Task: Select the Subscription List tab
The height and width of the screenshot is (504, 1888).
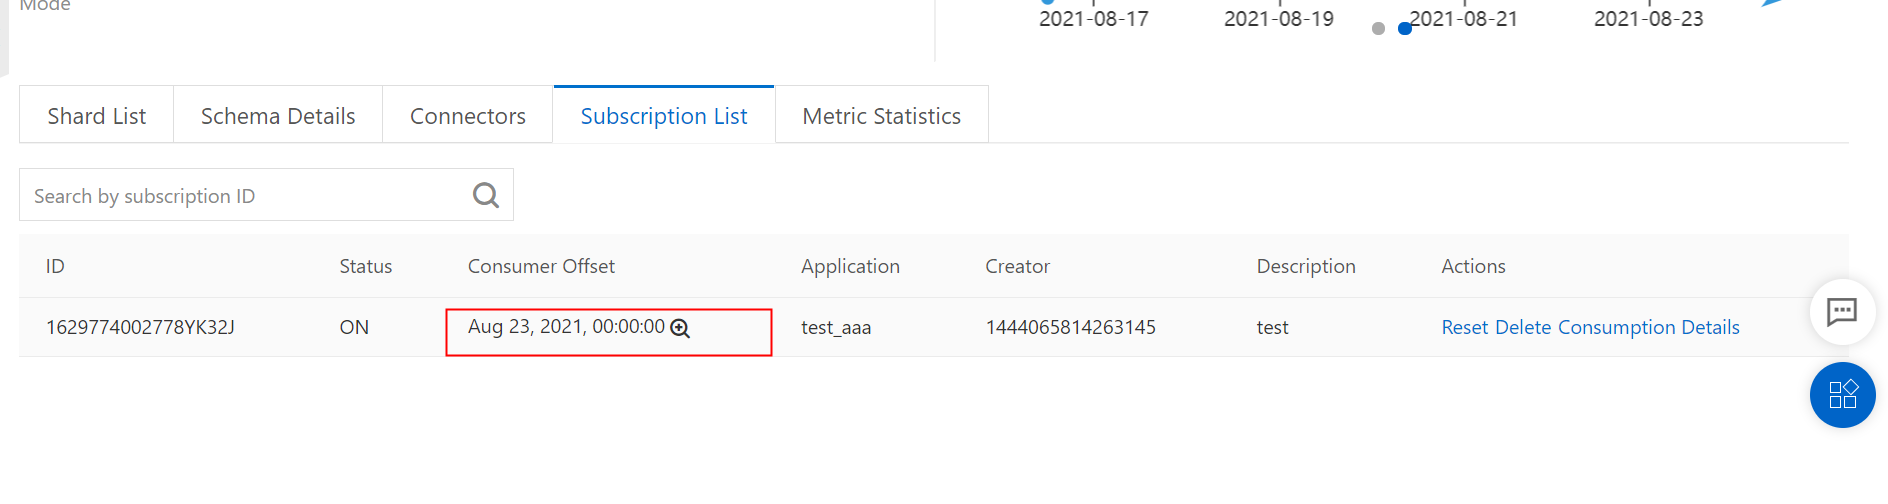Action: point(664,116)
